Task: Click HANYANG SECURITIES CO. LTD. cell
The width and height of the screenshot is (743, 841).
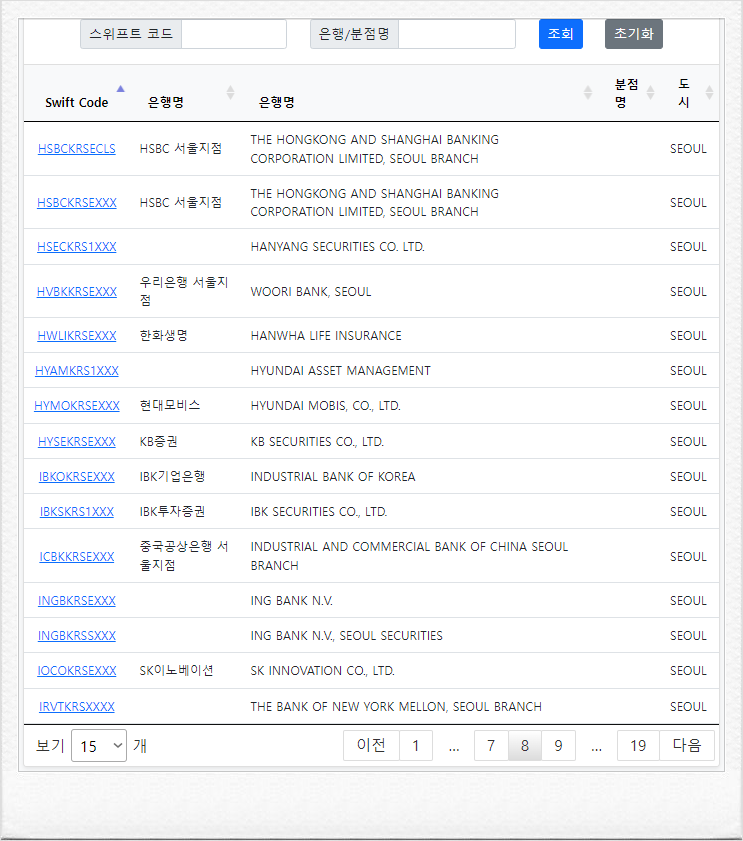Action: (x=337, y=247)
